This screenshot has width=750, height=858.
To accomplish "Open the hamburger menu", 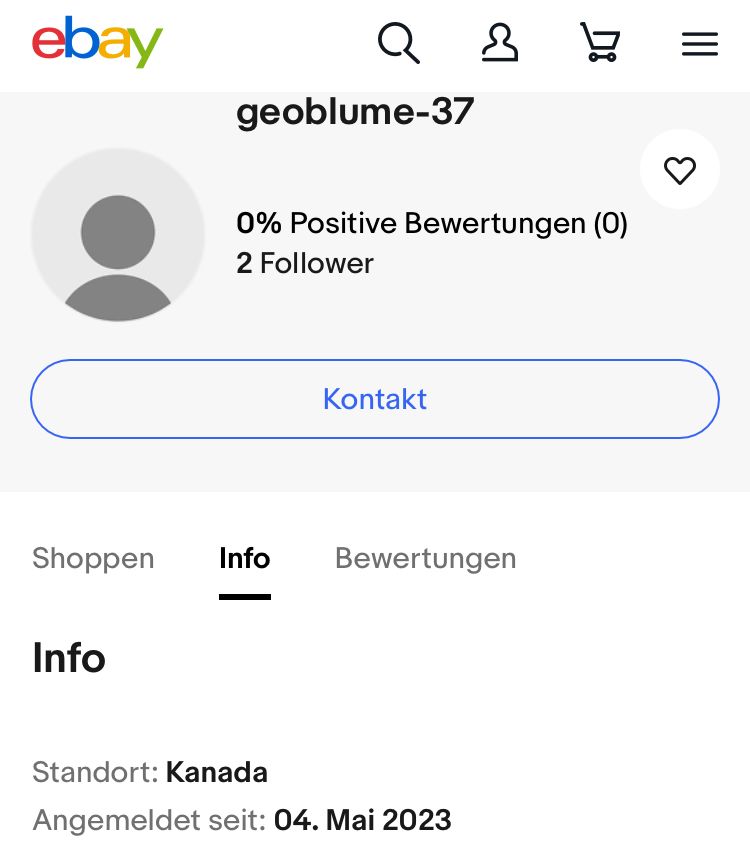I will coord(700,44).
